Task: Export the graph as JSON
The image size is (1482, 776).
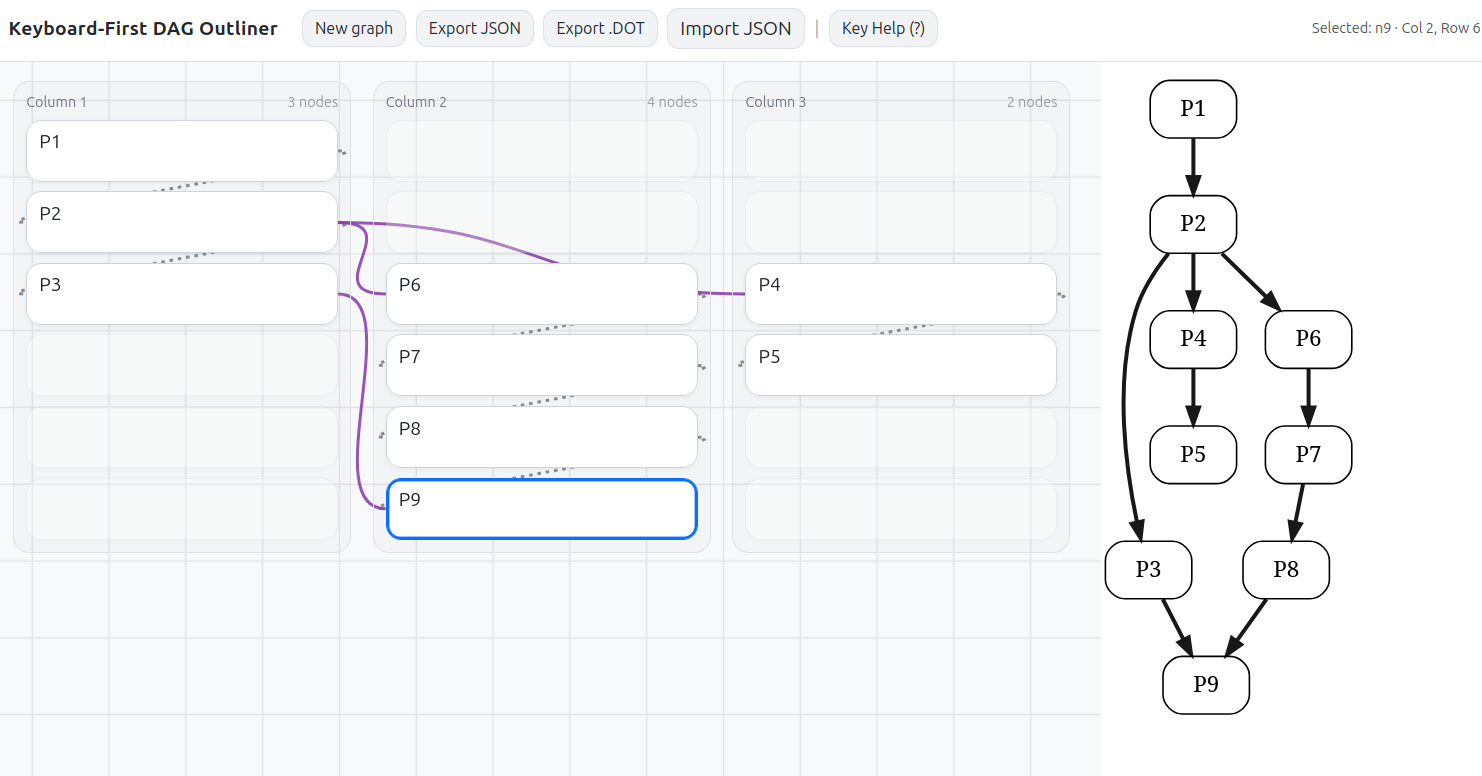Action: coord(474,28)
